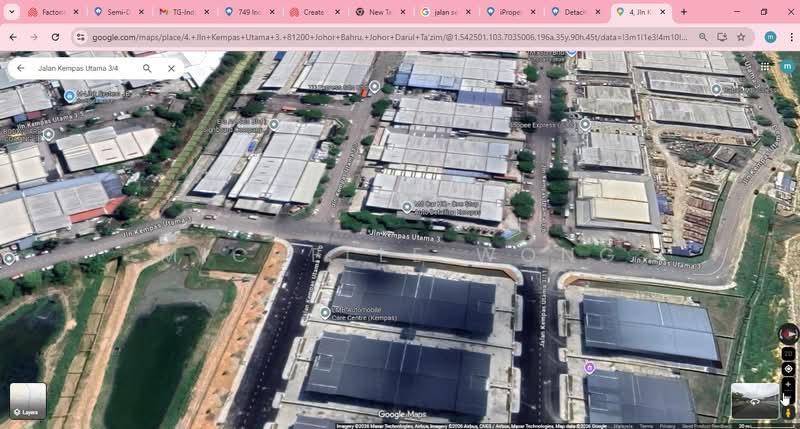
Task: Clear search with the X button
Action: coord(171,69)
